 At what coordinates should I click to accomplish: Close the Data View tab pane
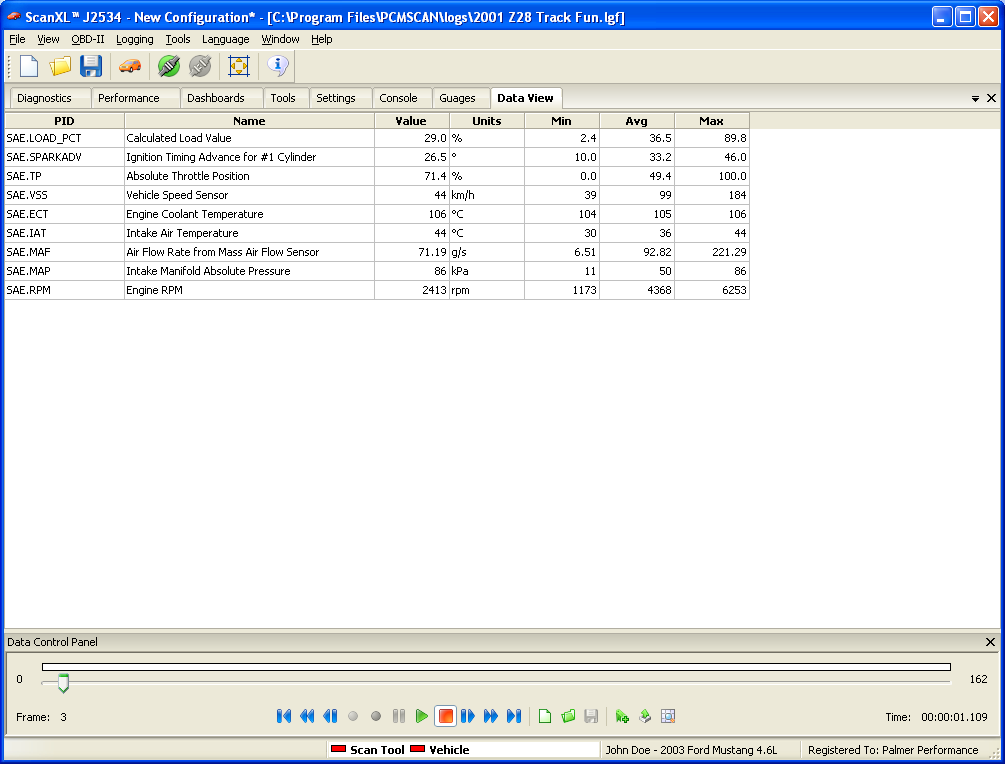(x=992, y=98)
